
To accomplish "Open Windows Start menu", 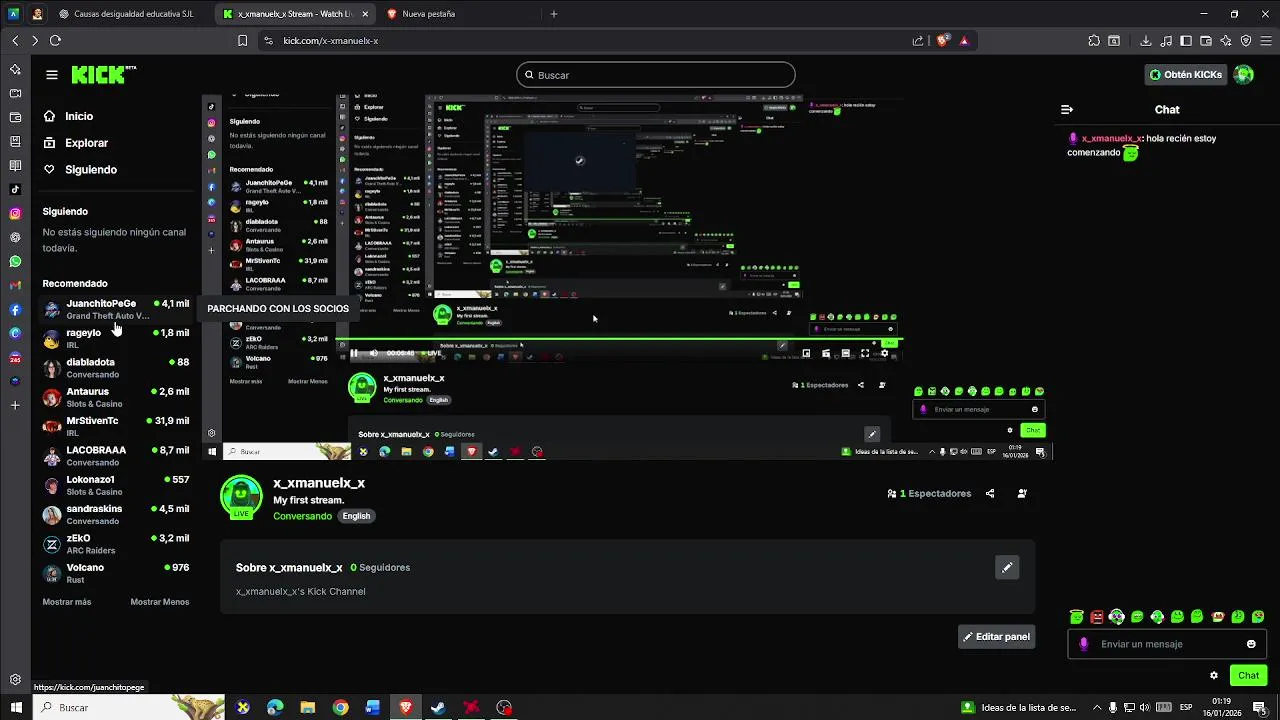I will 16,707.
